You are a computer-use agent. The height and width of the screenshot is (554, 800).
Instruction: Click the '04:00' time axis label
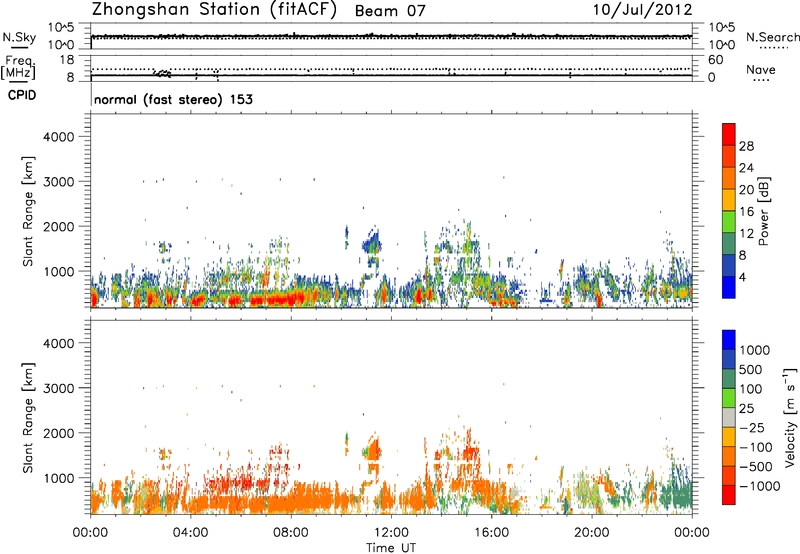point(190,533)
